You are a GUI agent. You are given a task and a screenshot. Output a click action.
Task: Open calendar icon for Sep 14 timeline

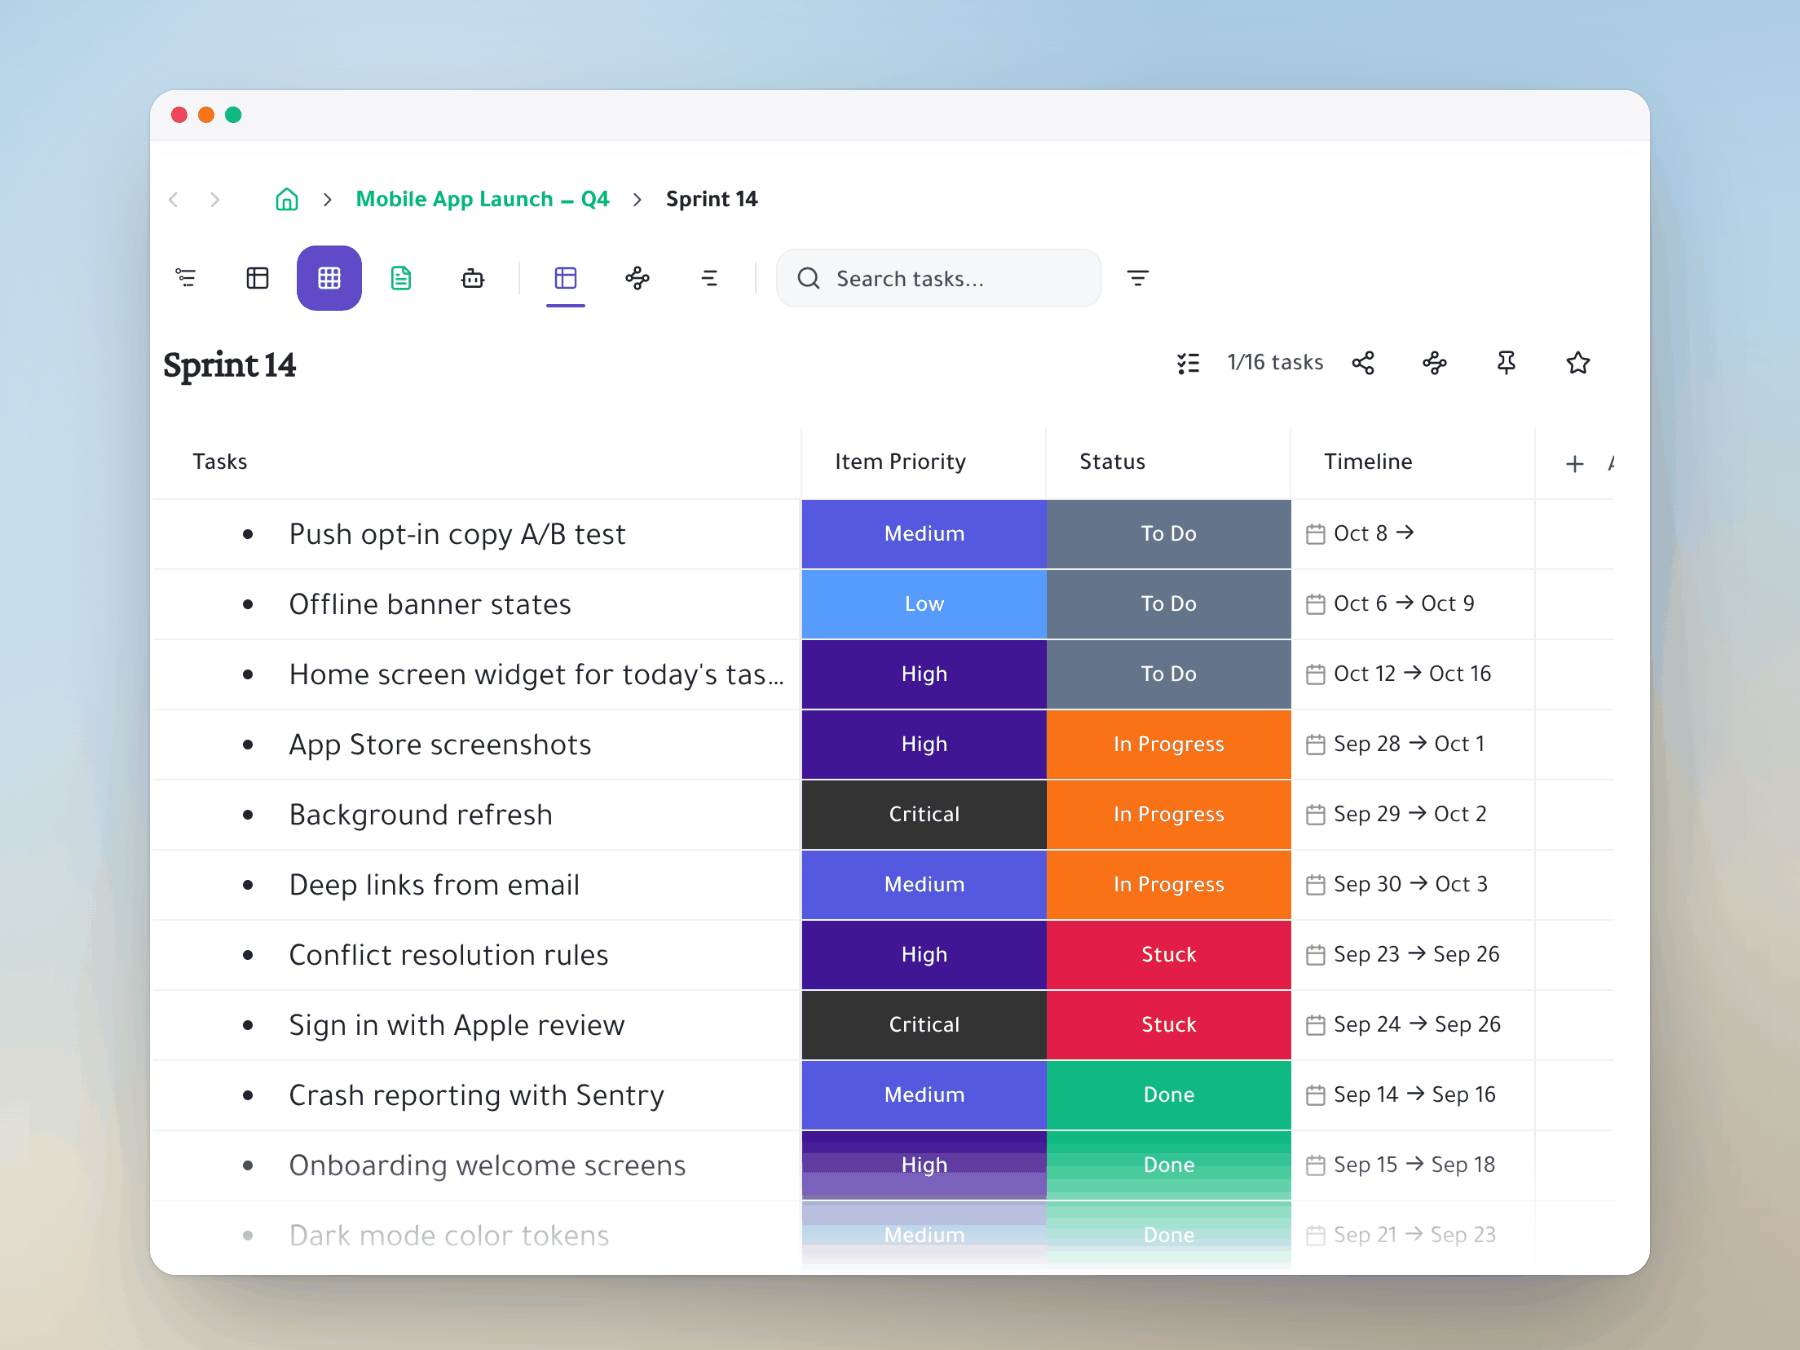coord(1316,1096)
